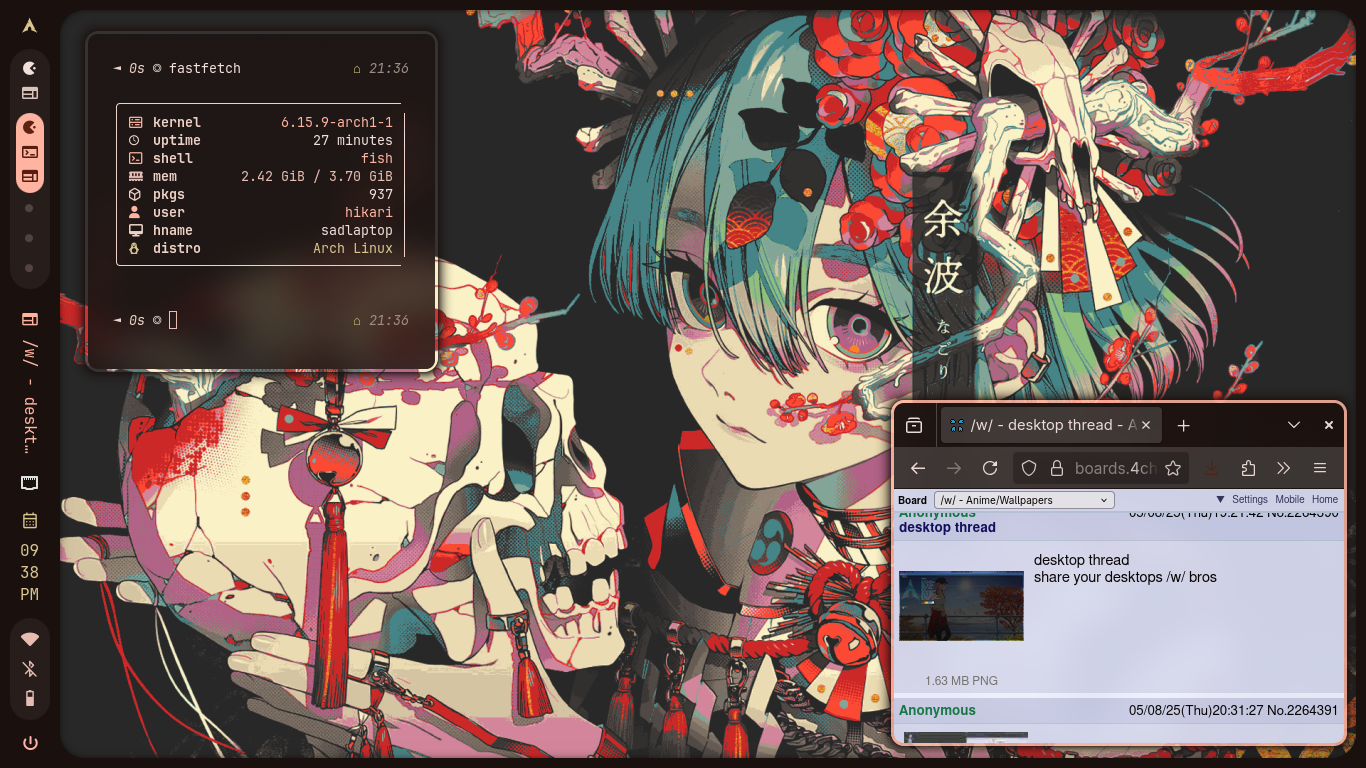
Task: Open the extensions puzzle icon
Action: 1248,468
